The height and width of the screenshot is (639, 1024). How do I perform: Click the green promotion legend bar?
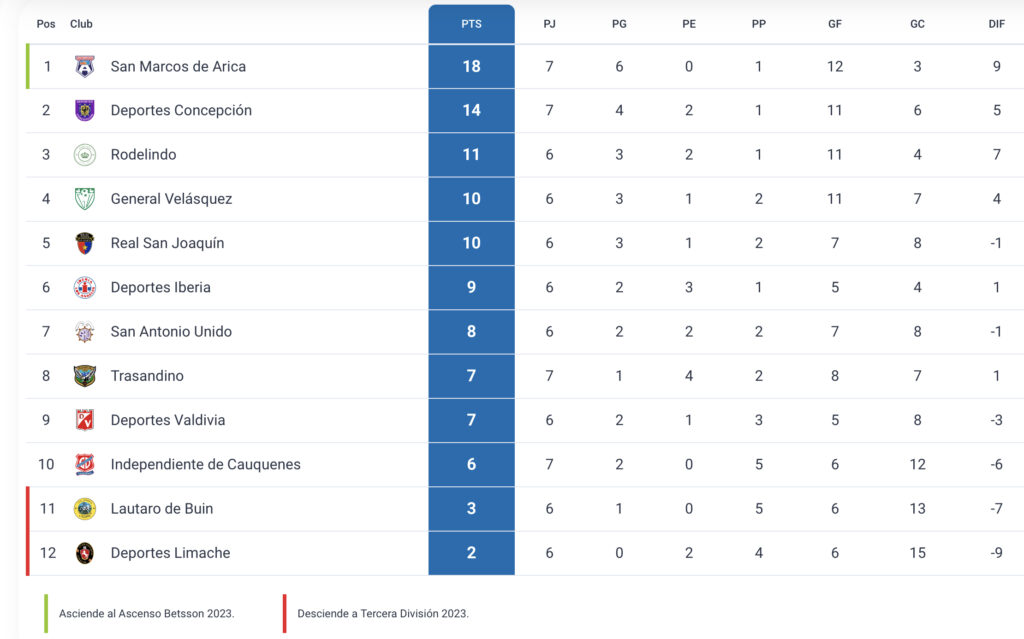pyautogui.click(x=46, y=613)
